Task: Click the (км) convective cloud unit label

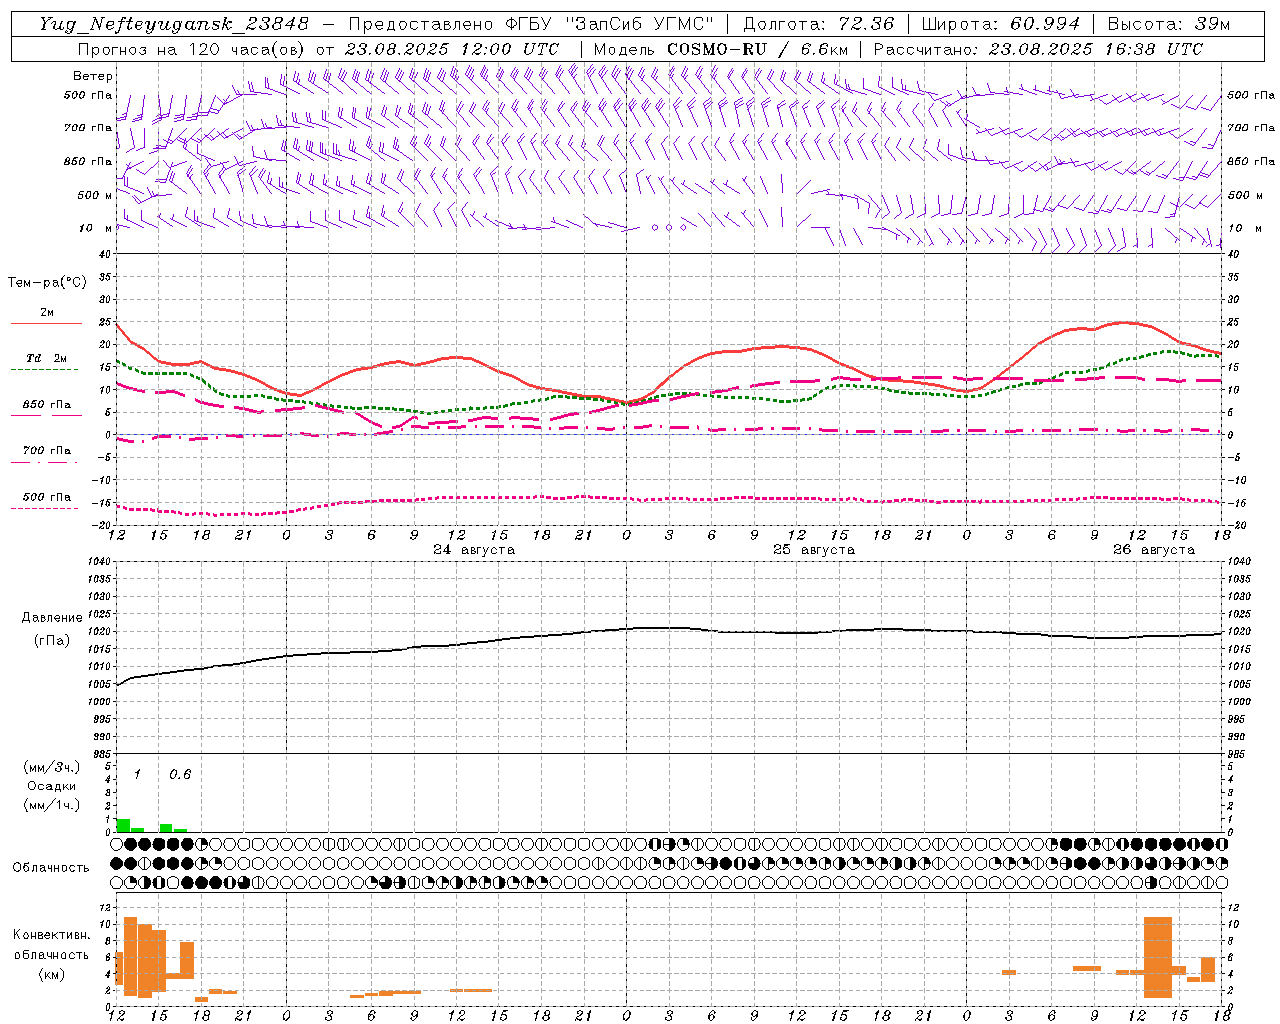Action: pyautogui.click(x=51, y=974)
